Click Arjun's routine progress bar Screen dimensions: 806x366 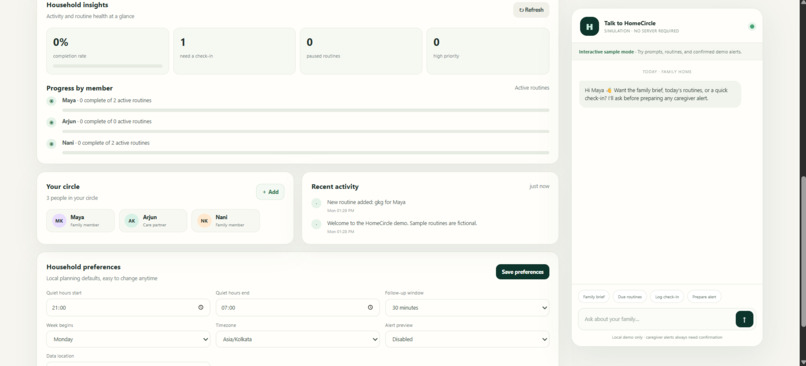[x=305, y=131]
